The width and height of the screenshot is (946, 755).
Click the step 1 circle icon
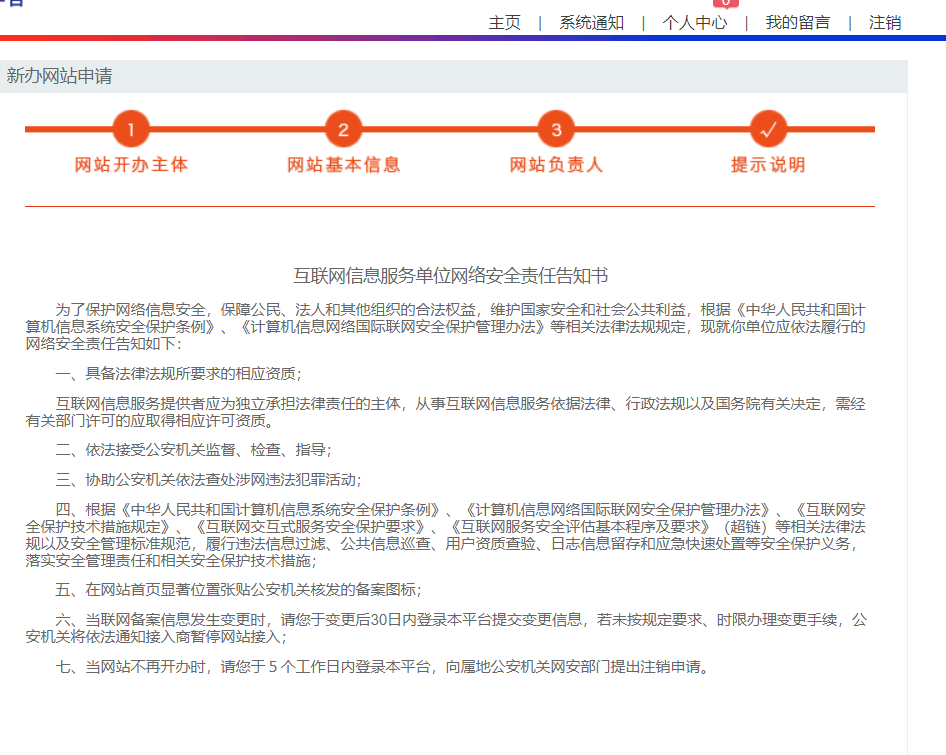(x=131, y=129)
